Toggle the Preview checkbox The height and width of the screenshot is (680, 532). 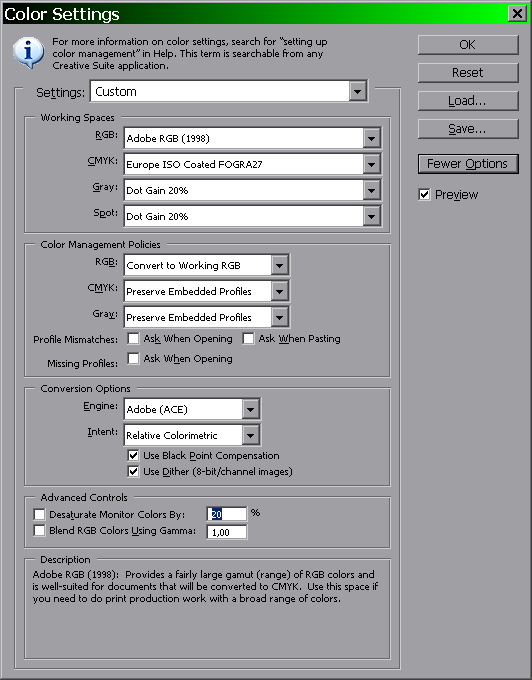click(x=424, y=194)
